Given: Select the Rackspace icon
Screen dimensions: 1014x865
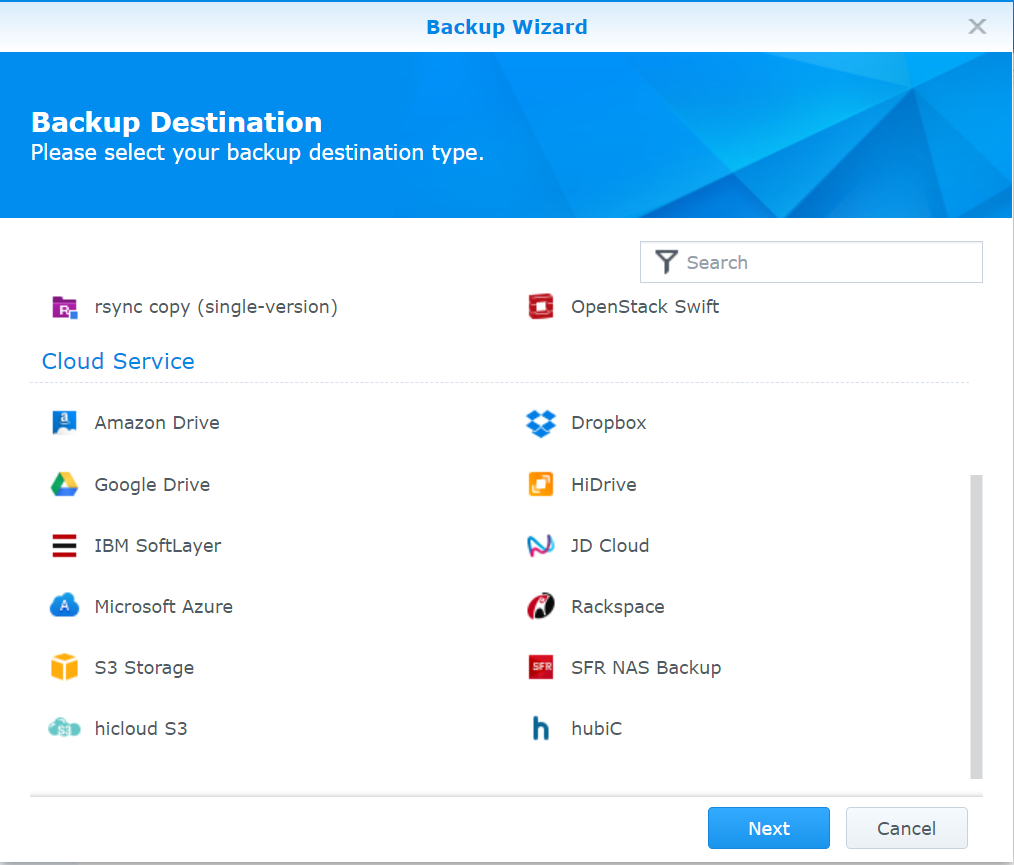Looking at the screenshot, I should (x=540, y=607).
